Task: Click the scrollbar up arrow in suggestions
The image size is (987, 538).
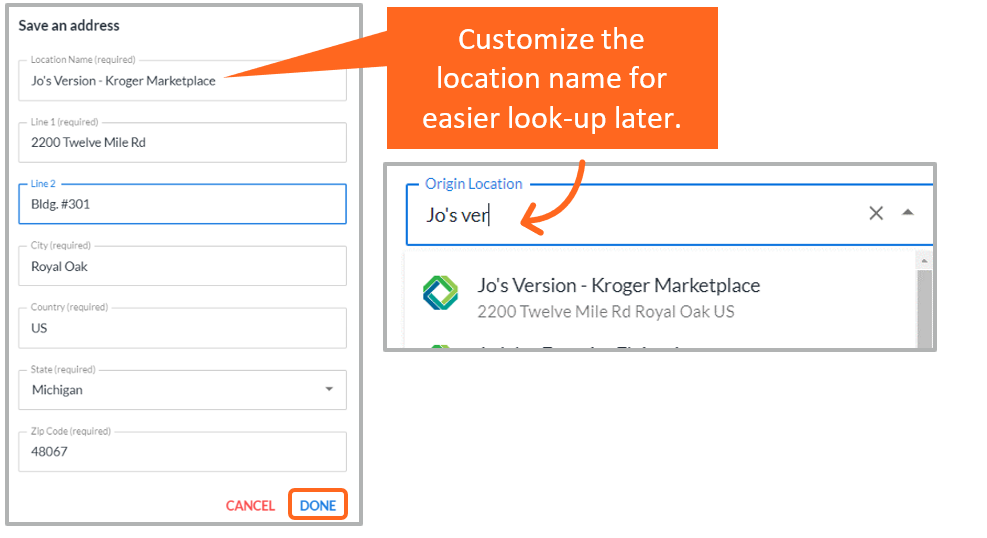Action: (x=924, y=261)
